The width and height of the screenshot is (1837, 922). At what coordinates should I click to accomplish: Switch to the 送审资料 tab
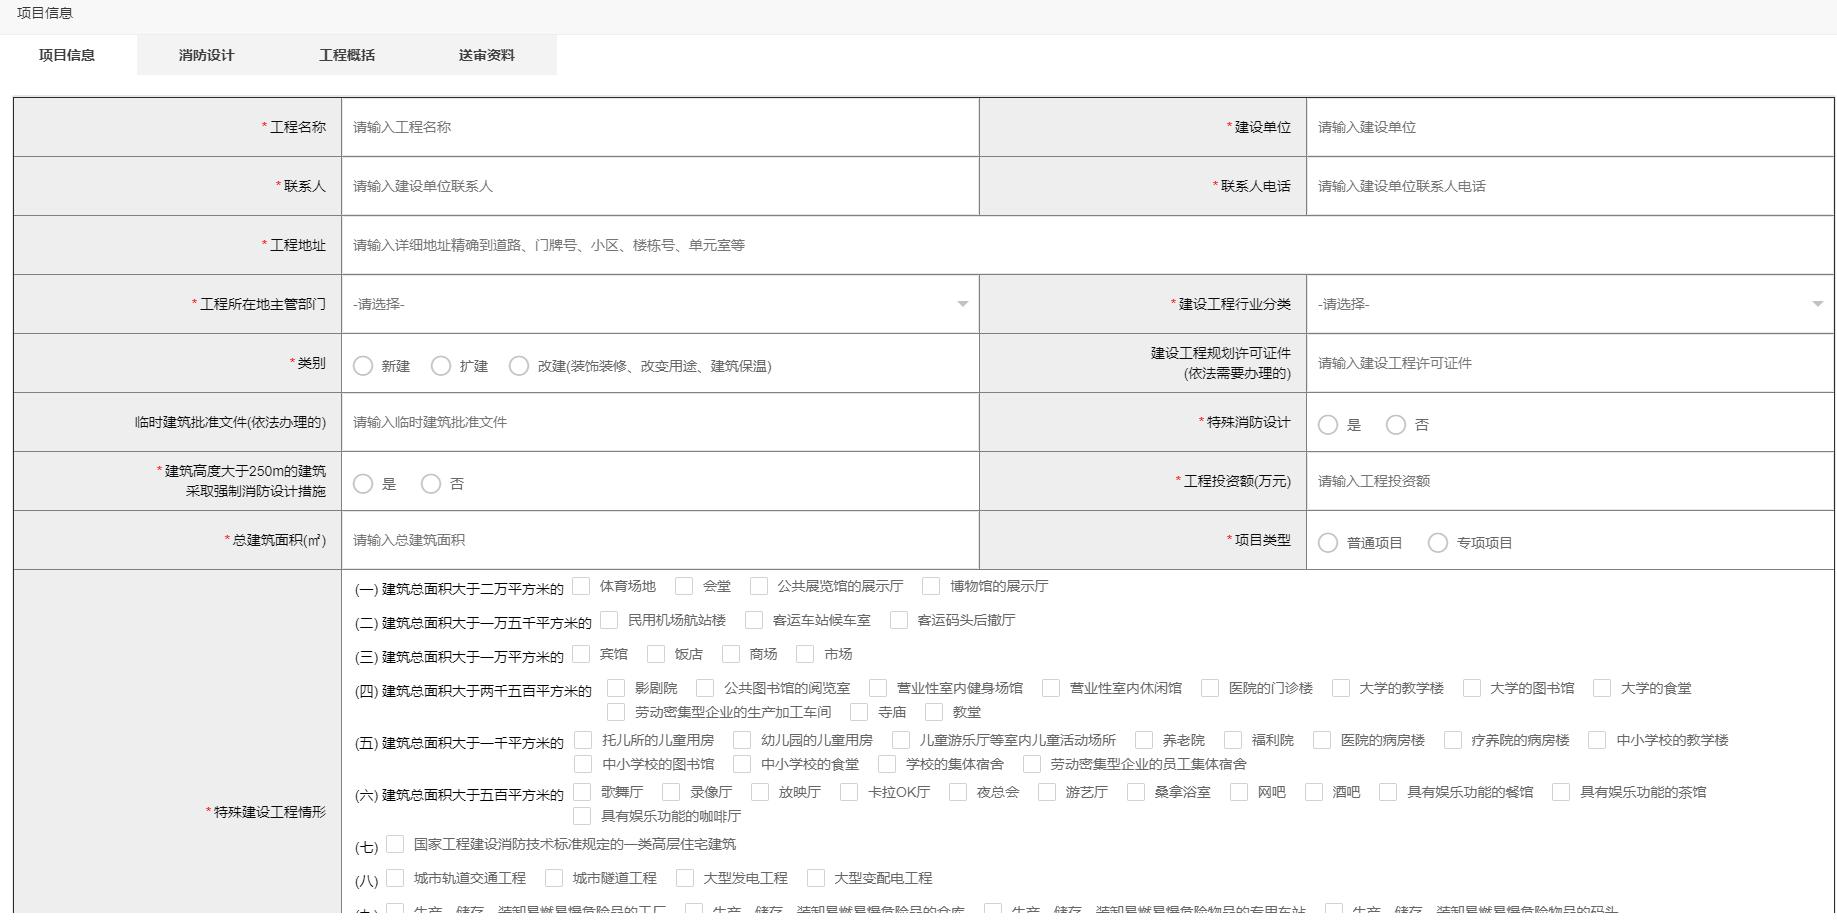click(x=486, y=55)
